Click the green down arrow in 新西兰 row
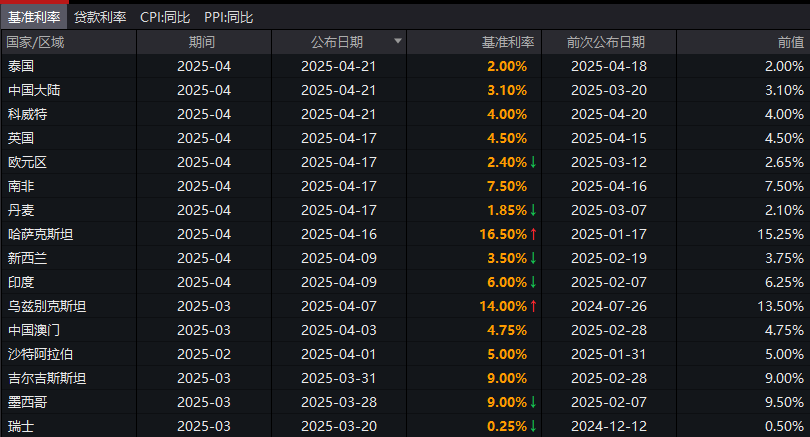 (x=534, y=258)
